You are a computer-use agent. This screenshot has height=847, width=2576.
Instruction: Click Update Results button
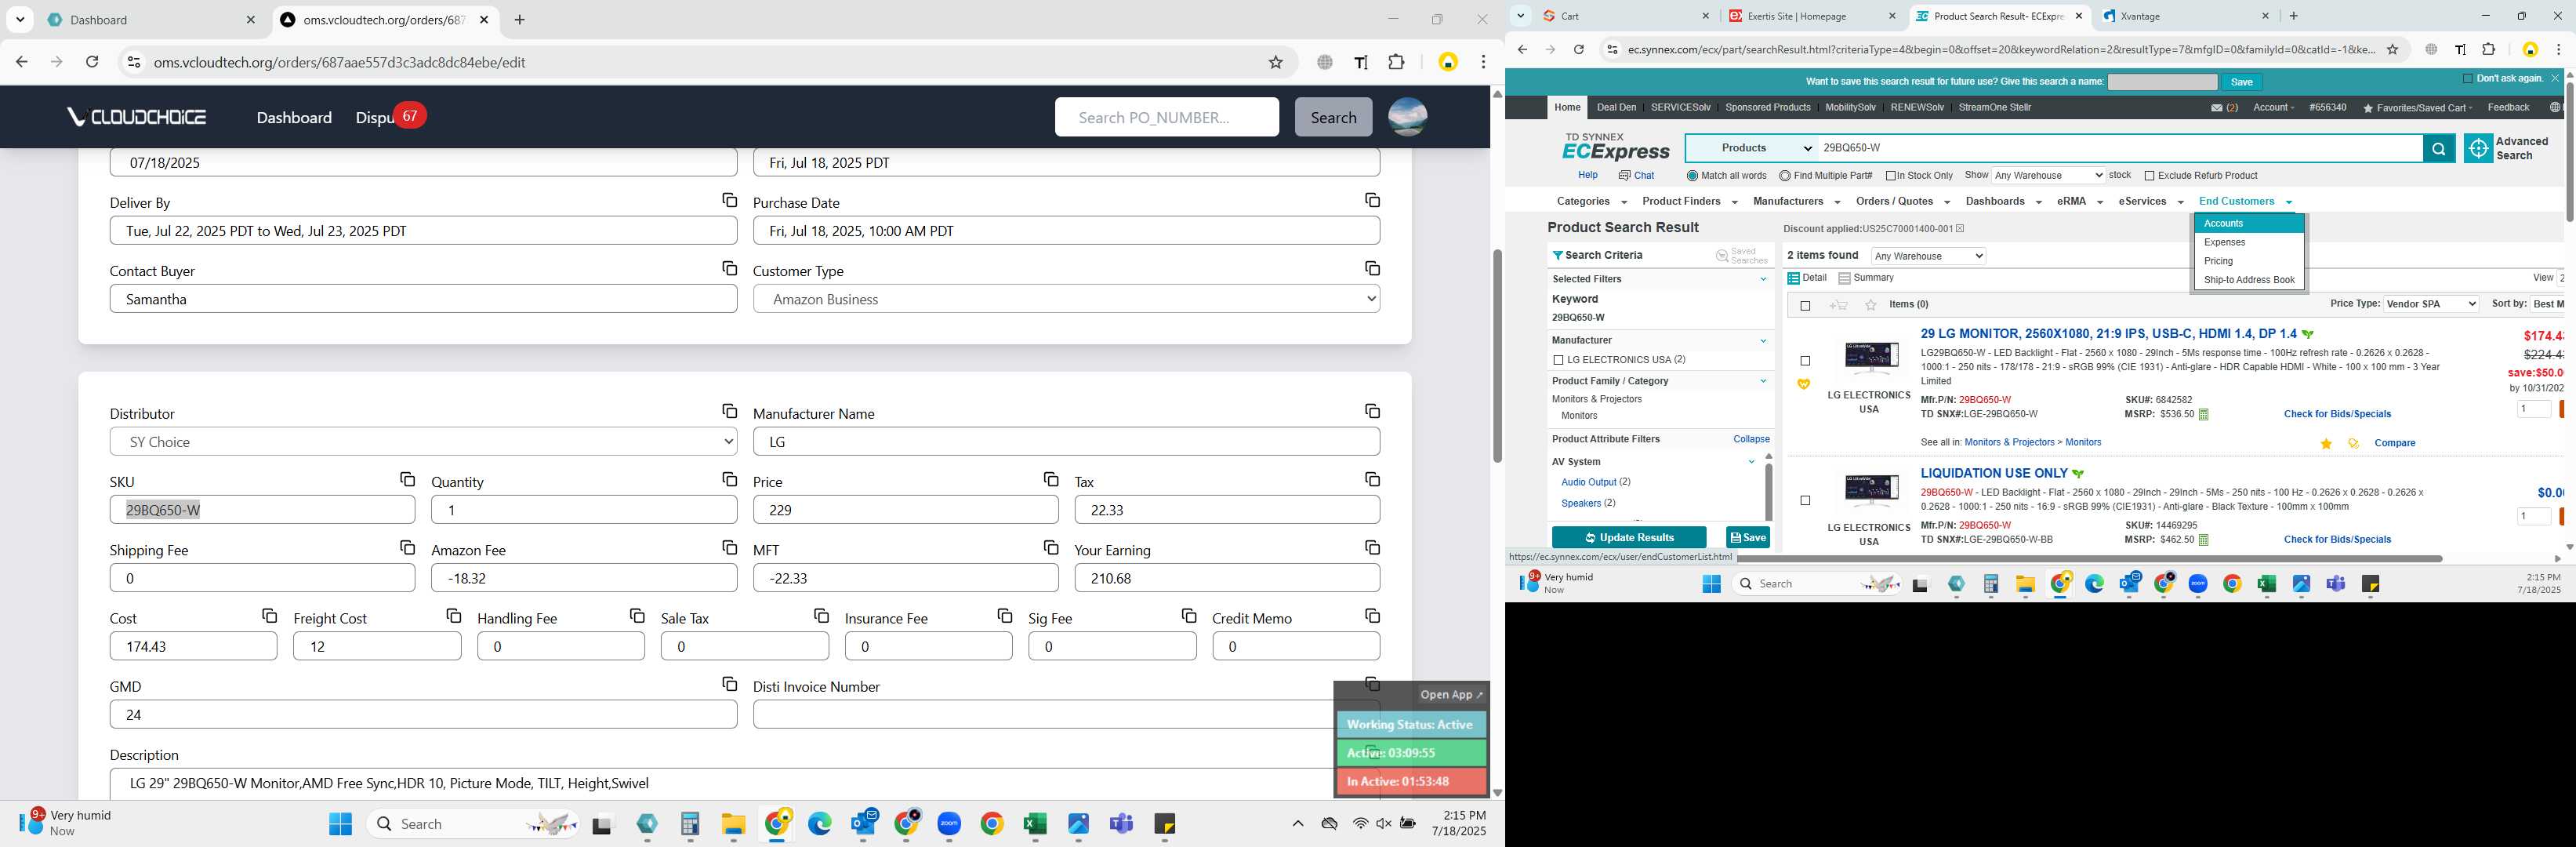click(x=1629, y=538)
